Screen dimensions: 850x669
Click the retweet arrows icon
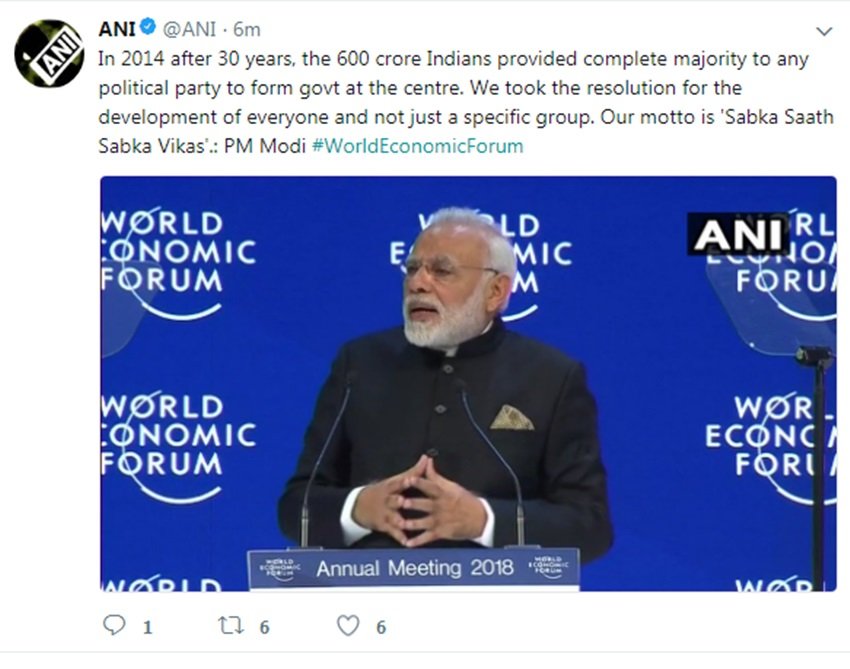[231, 626]
